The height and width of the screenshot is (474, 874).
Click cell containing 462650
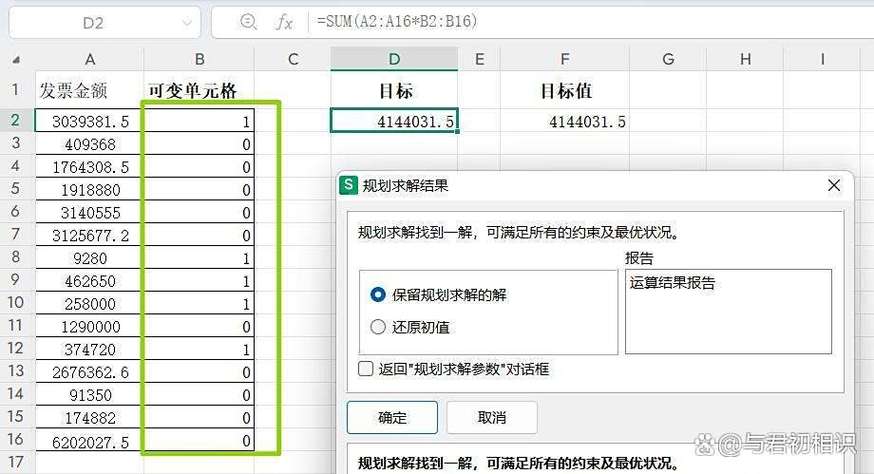(x=89, y=280)
